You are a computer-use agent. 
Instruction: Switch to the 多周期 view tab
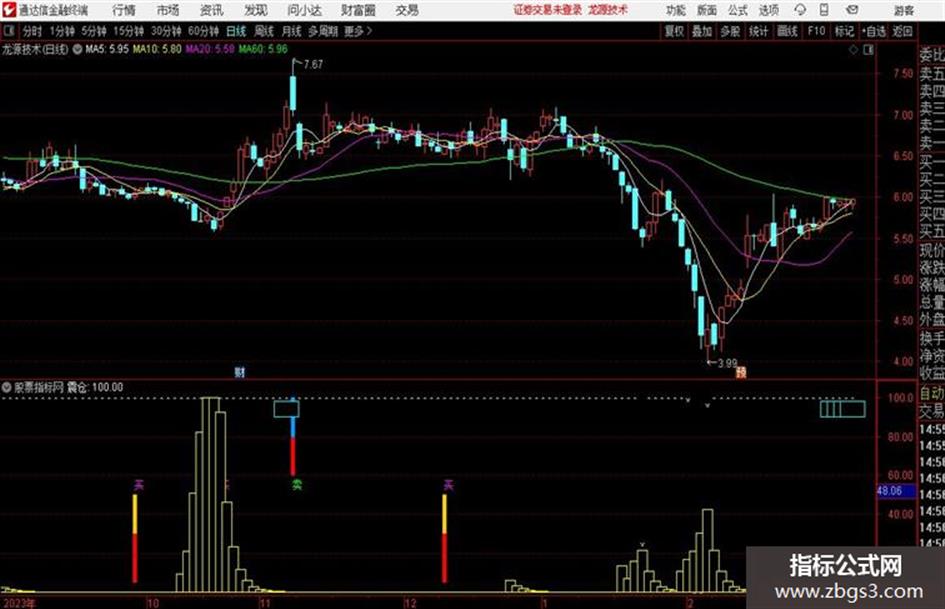pyautogui.click(x=323, y=31)
